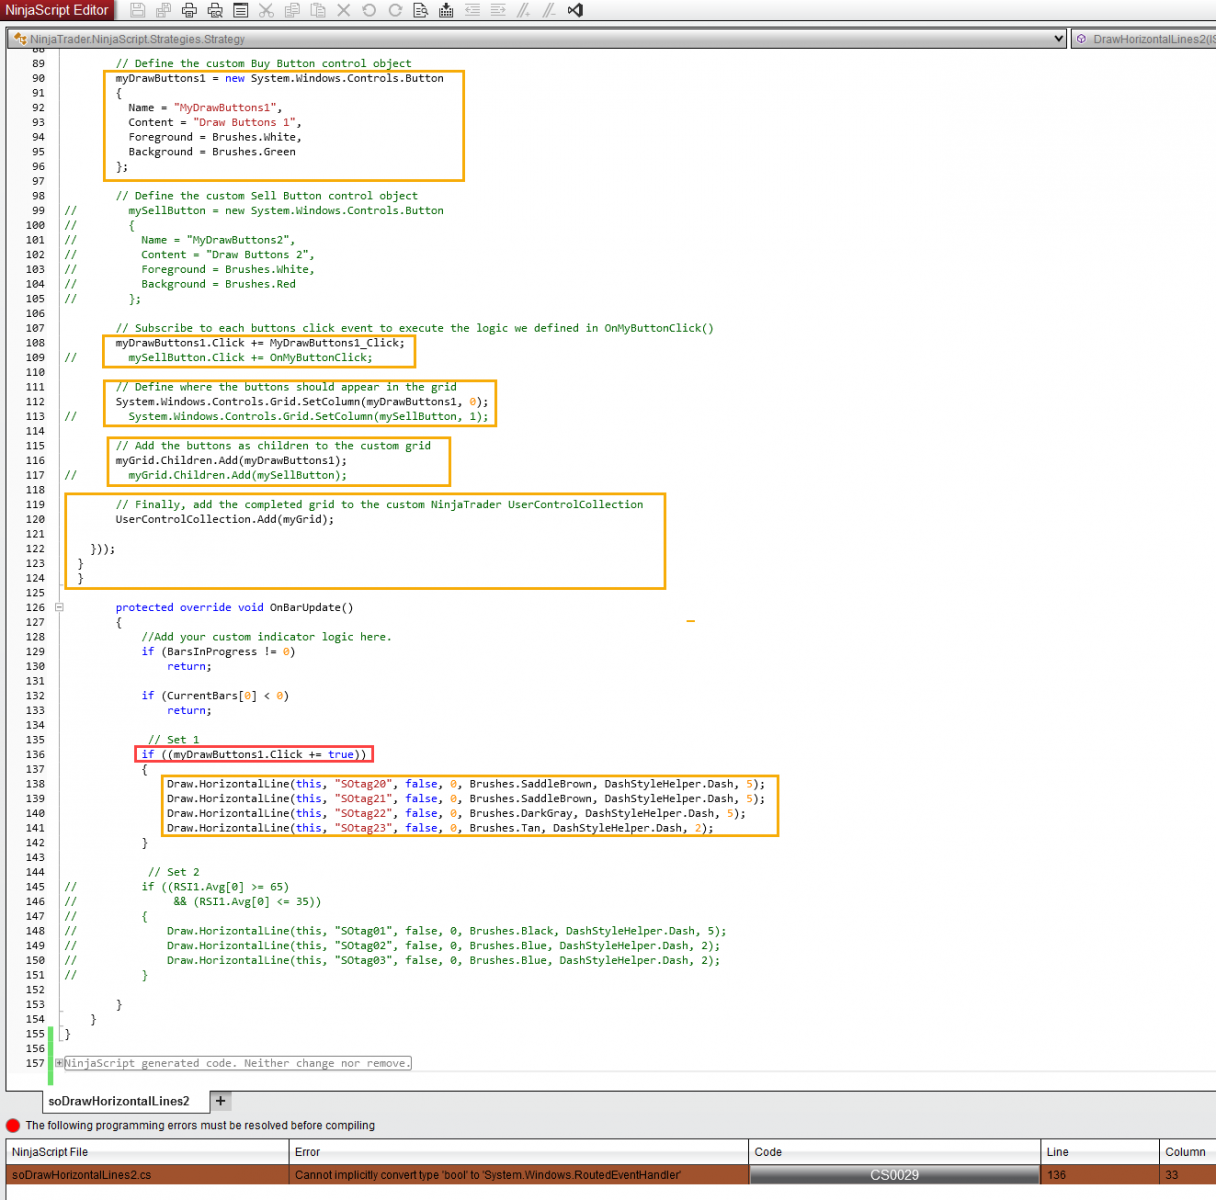The width and height of the screenshot is (1216, 1200).
Task: Click the Cut scissors icon
Action: point(266,10)
